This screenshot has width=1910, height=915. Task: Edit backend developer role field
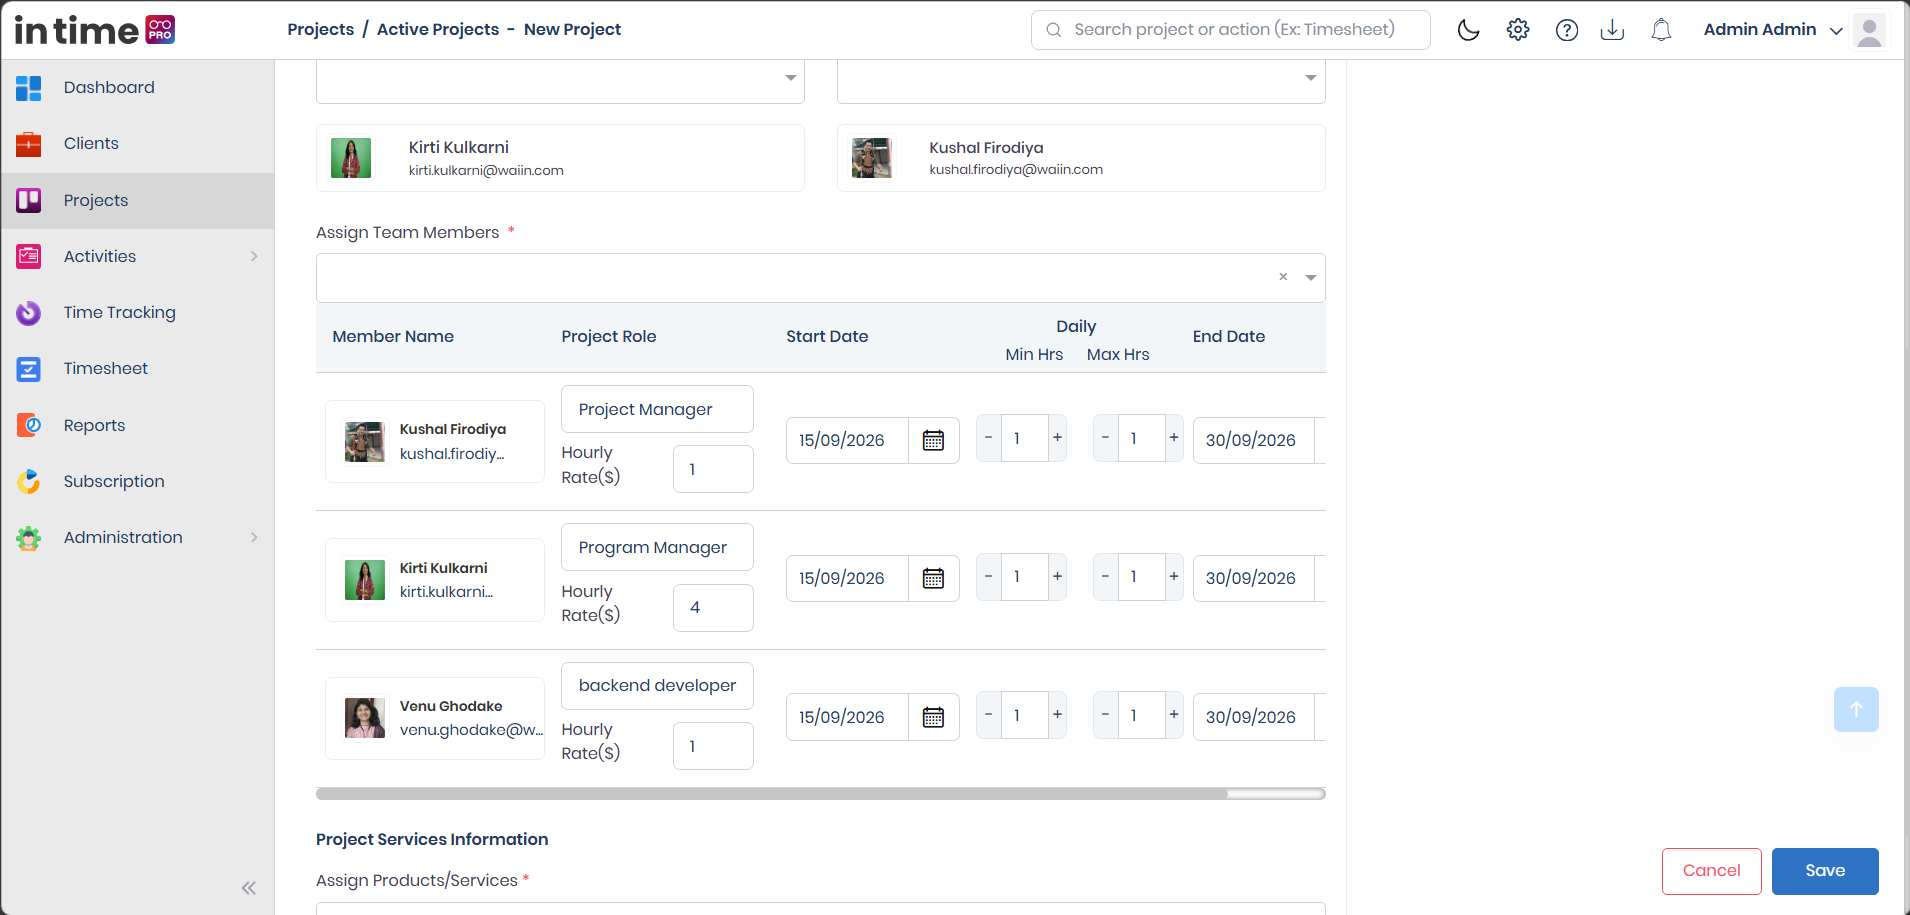click(657, 686)
